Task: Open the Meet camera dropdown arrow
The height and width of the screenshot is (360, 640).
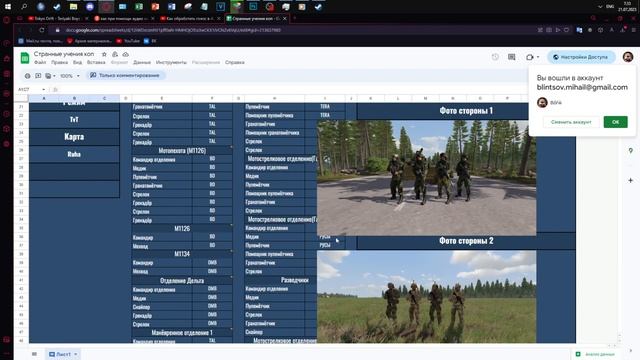Action: point(538,57)
